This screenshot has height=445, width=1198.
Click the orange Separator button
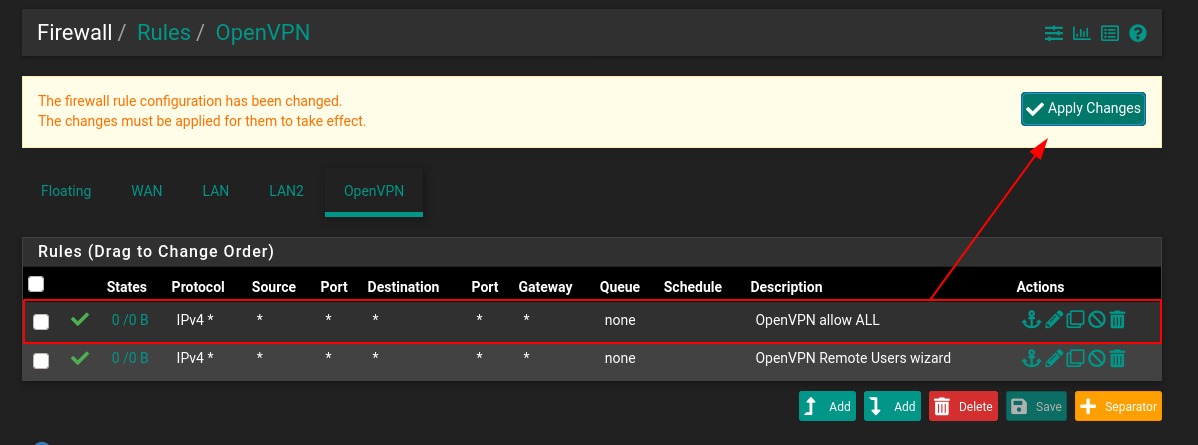(x=1119, y=406)
